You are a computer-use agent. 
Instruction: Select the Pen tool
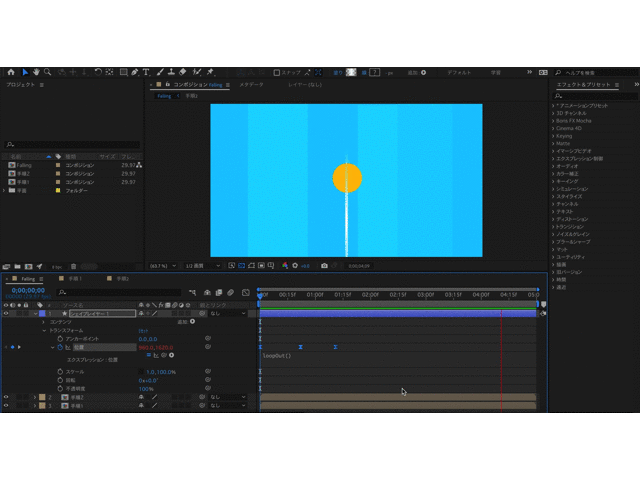[x=135, y=72]
